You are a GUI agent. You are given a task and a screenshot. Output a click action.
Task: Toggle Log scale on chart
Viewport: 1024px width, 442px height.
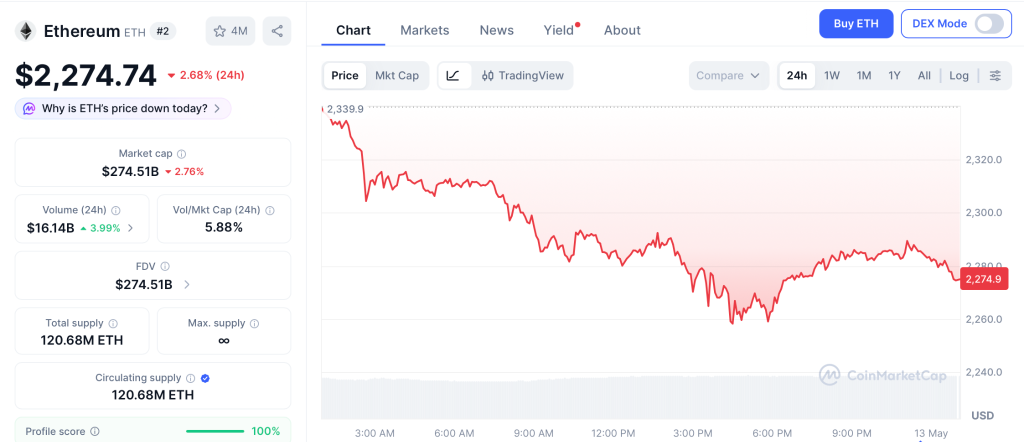[959, 76]
